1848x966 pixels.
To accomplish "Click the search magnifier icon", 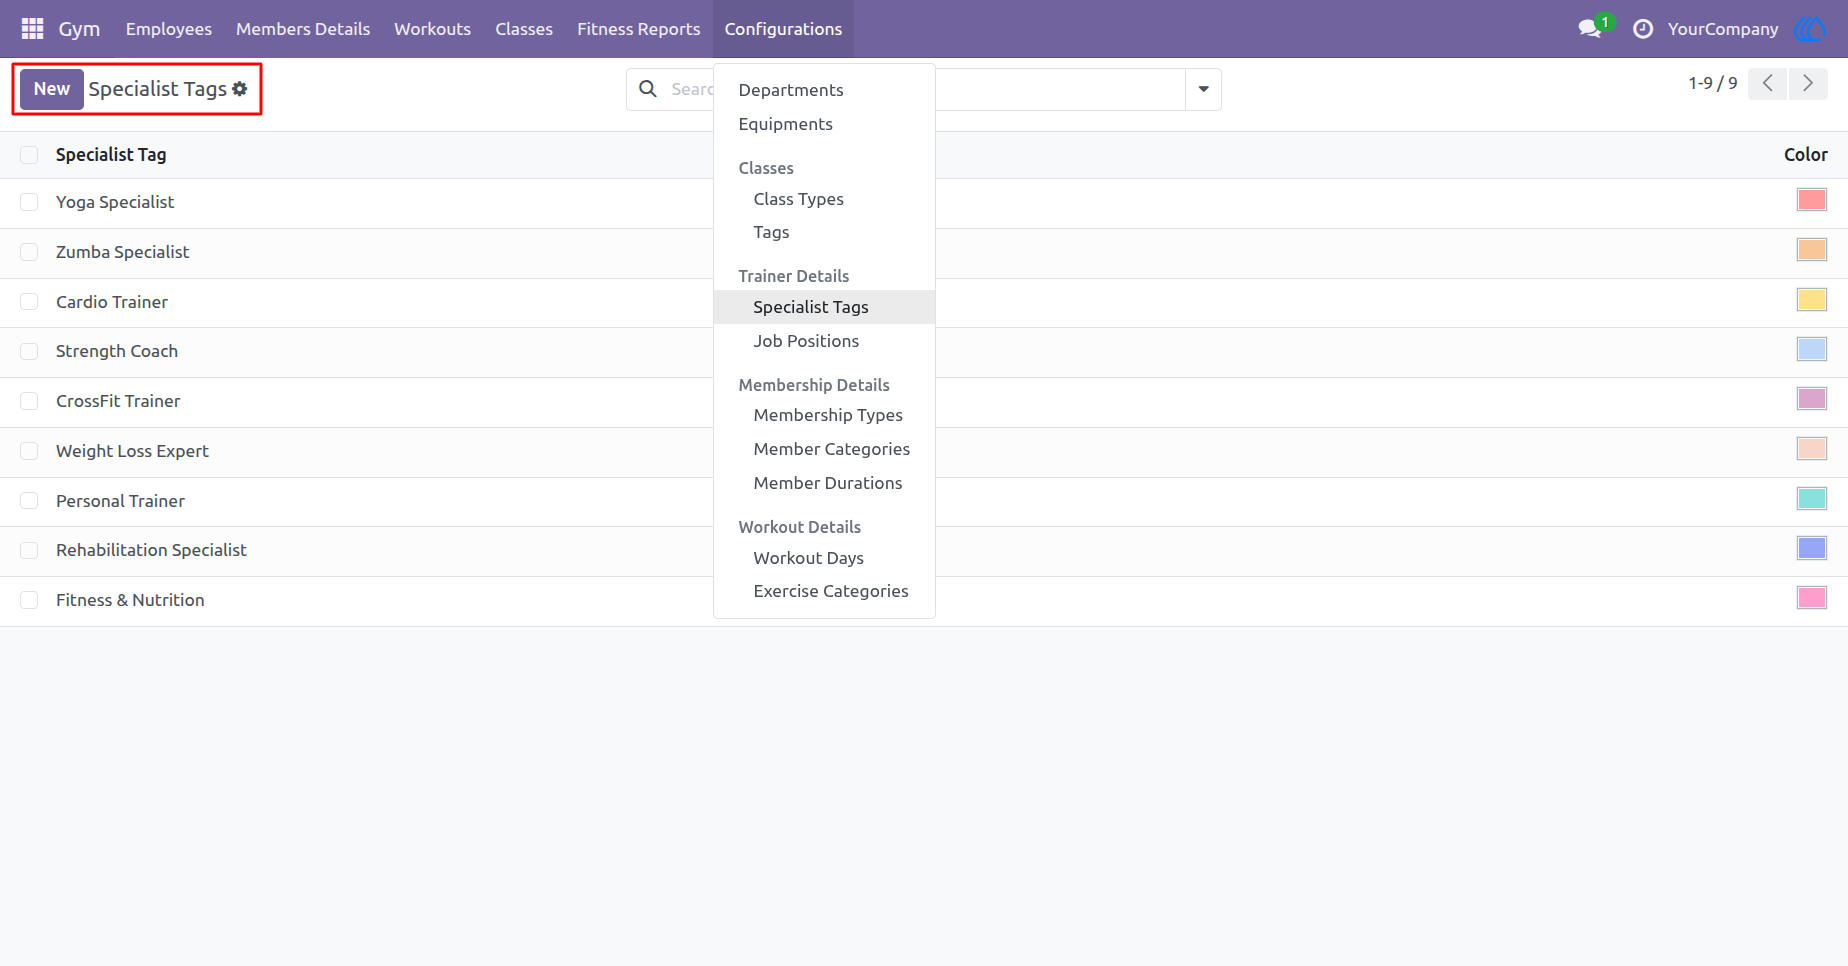I will [648, 89].
